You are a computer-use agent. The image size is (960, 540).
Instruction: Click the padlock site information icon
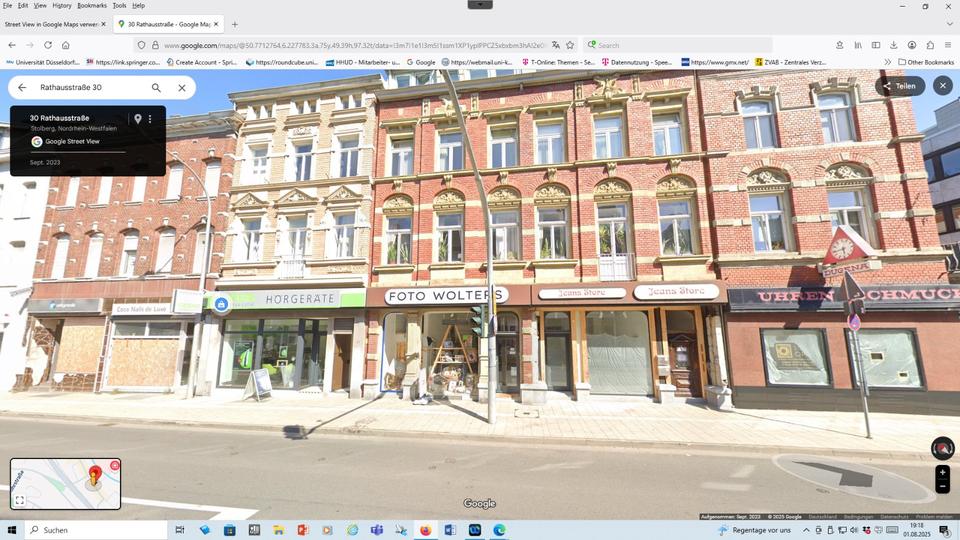tap(155, 45)
